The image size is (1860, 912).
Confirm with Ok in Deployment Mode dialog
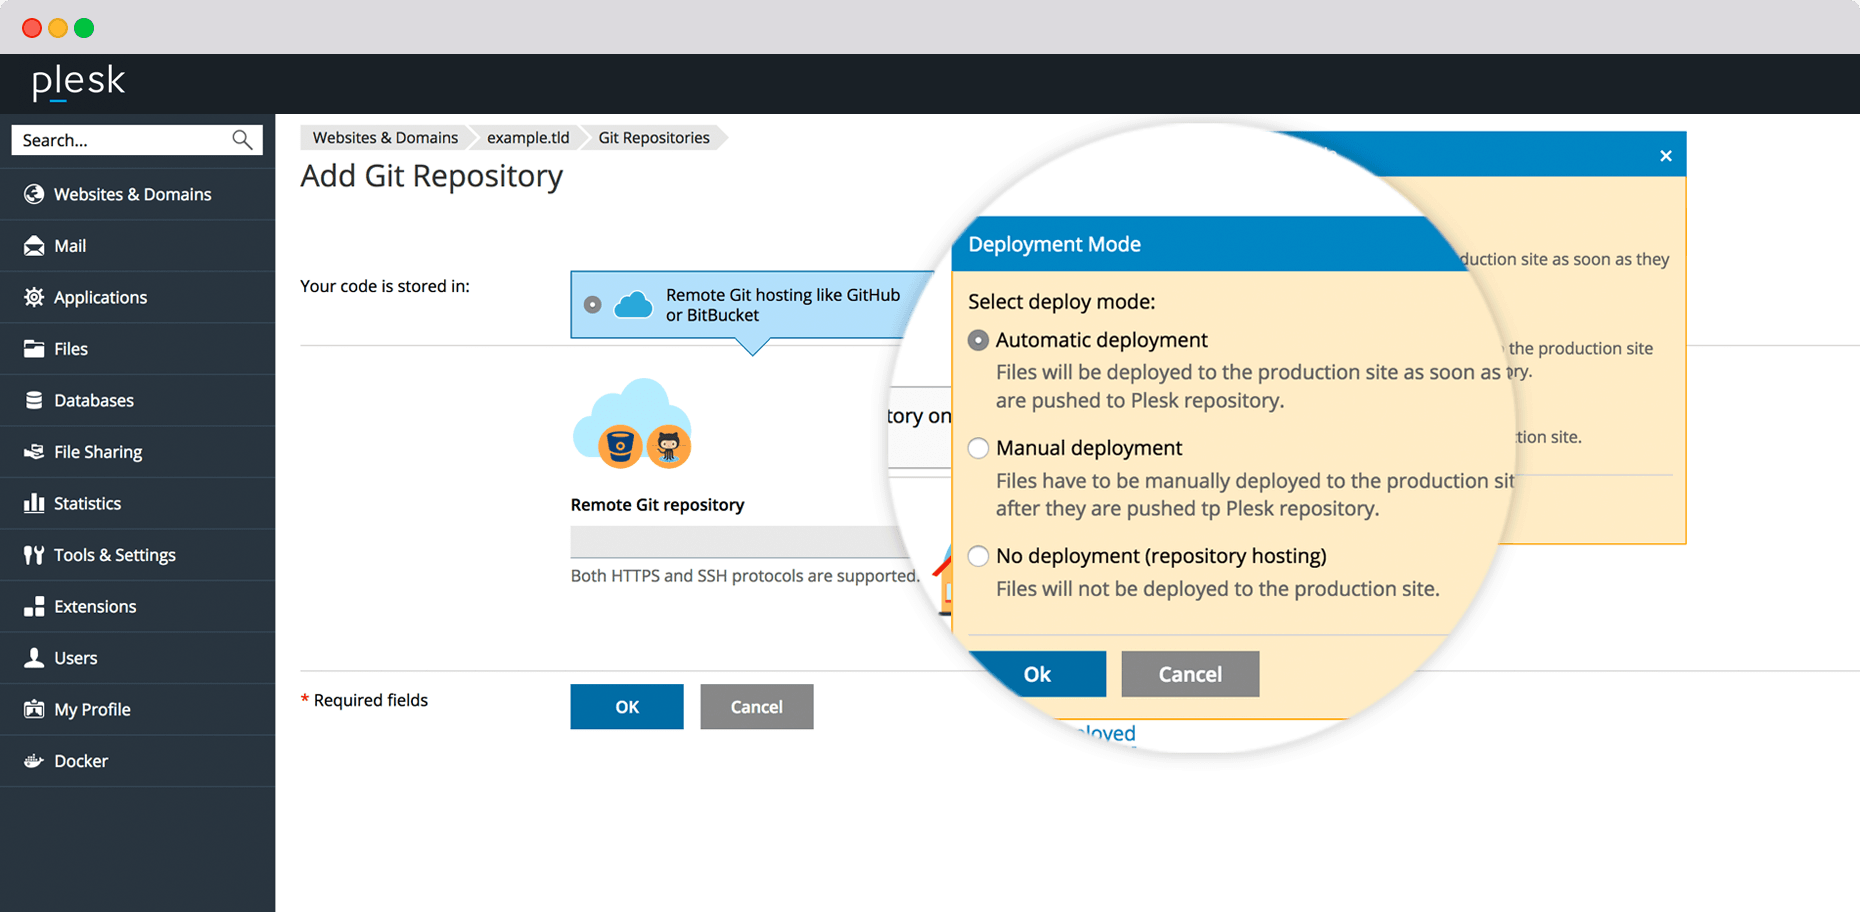tap(1037, 674)
